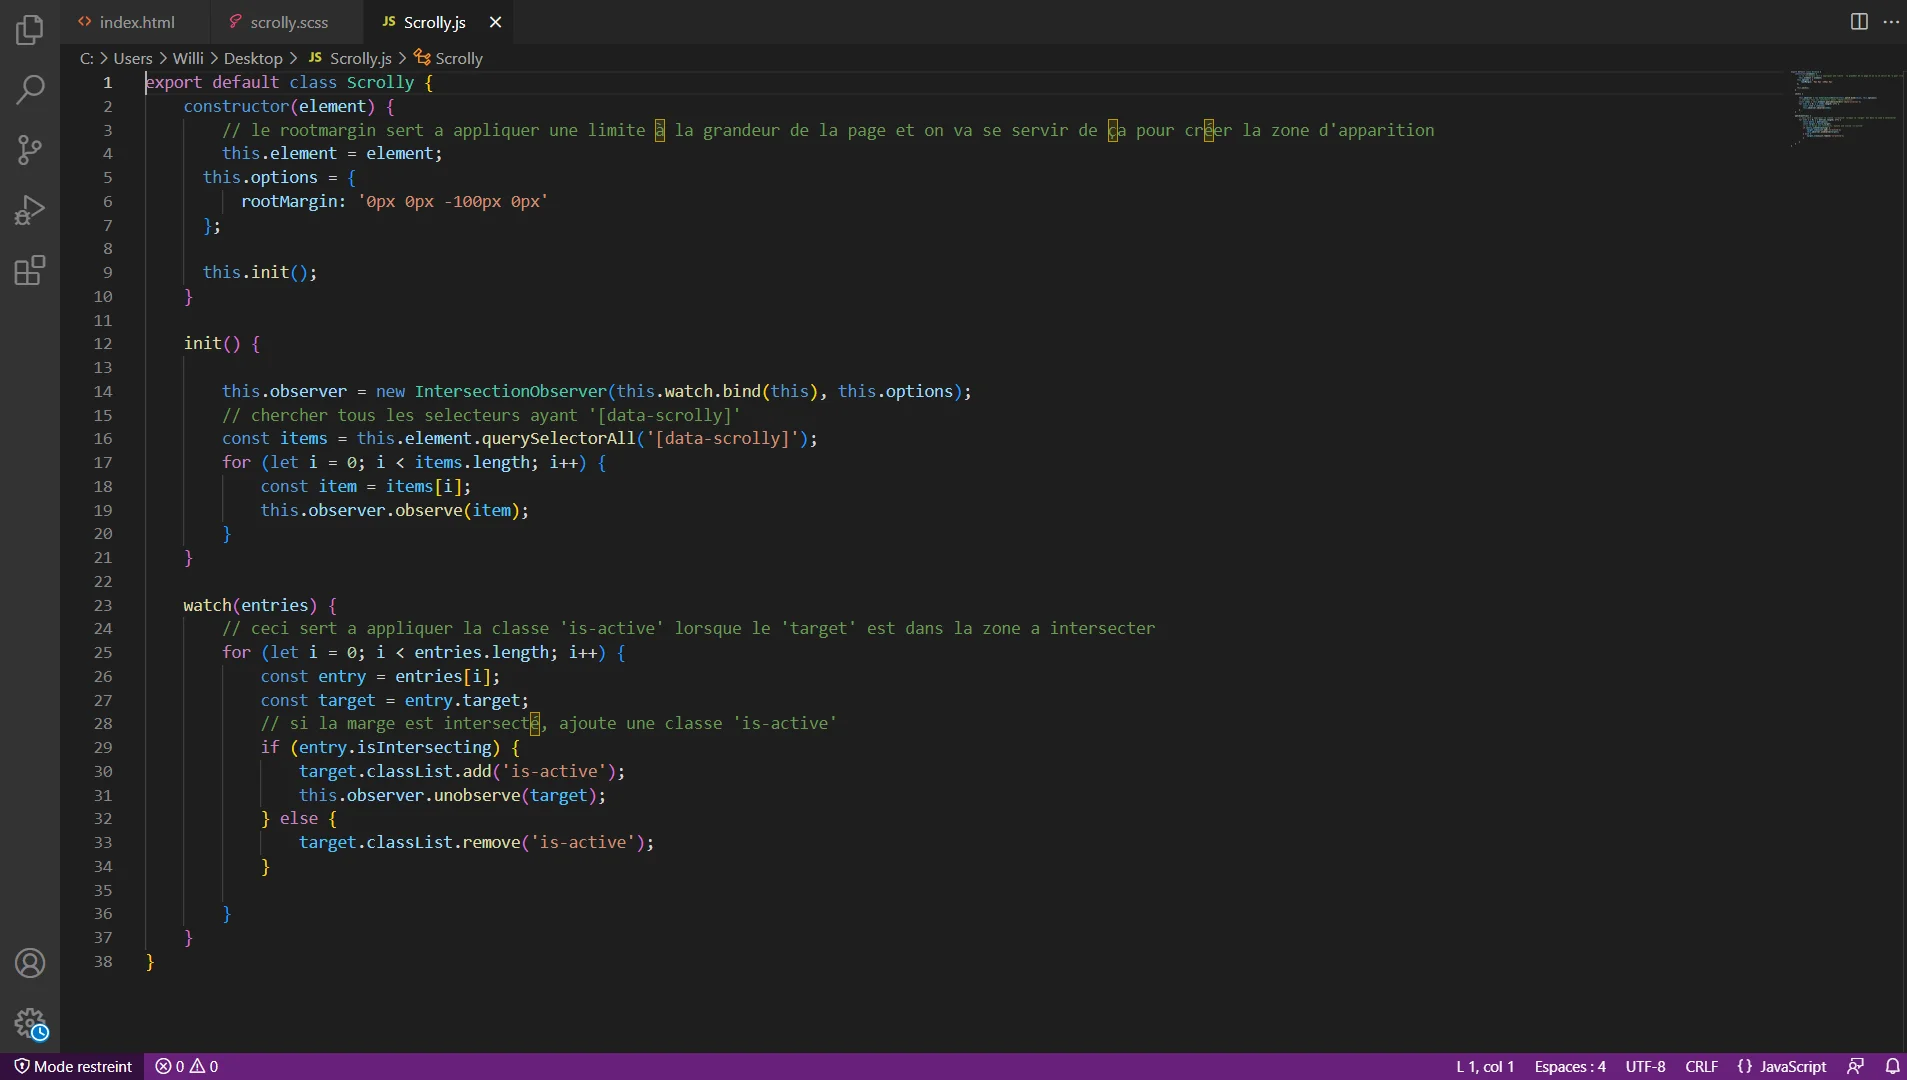Viewport: 1907px width, 1080px height.
Task: Change indentation via Espaces : 4
Action: click(x=1569, y=1066)
